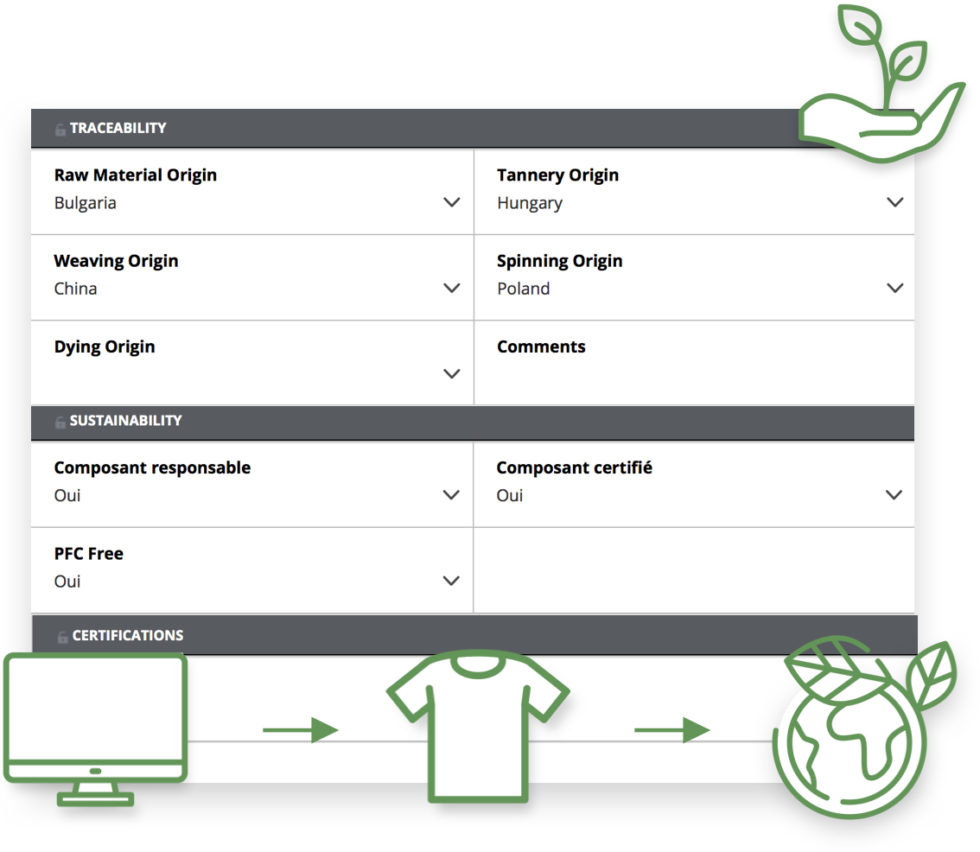The height and width of the screenshot is (852, 980).
Task: Click the lock icon on CERTIFICATIONS header
Action: (x=61, y=635)
